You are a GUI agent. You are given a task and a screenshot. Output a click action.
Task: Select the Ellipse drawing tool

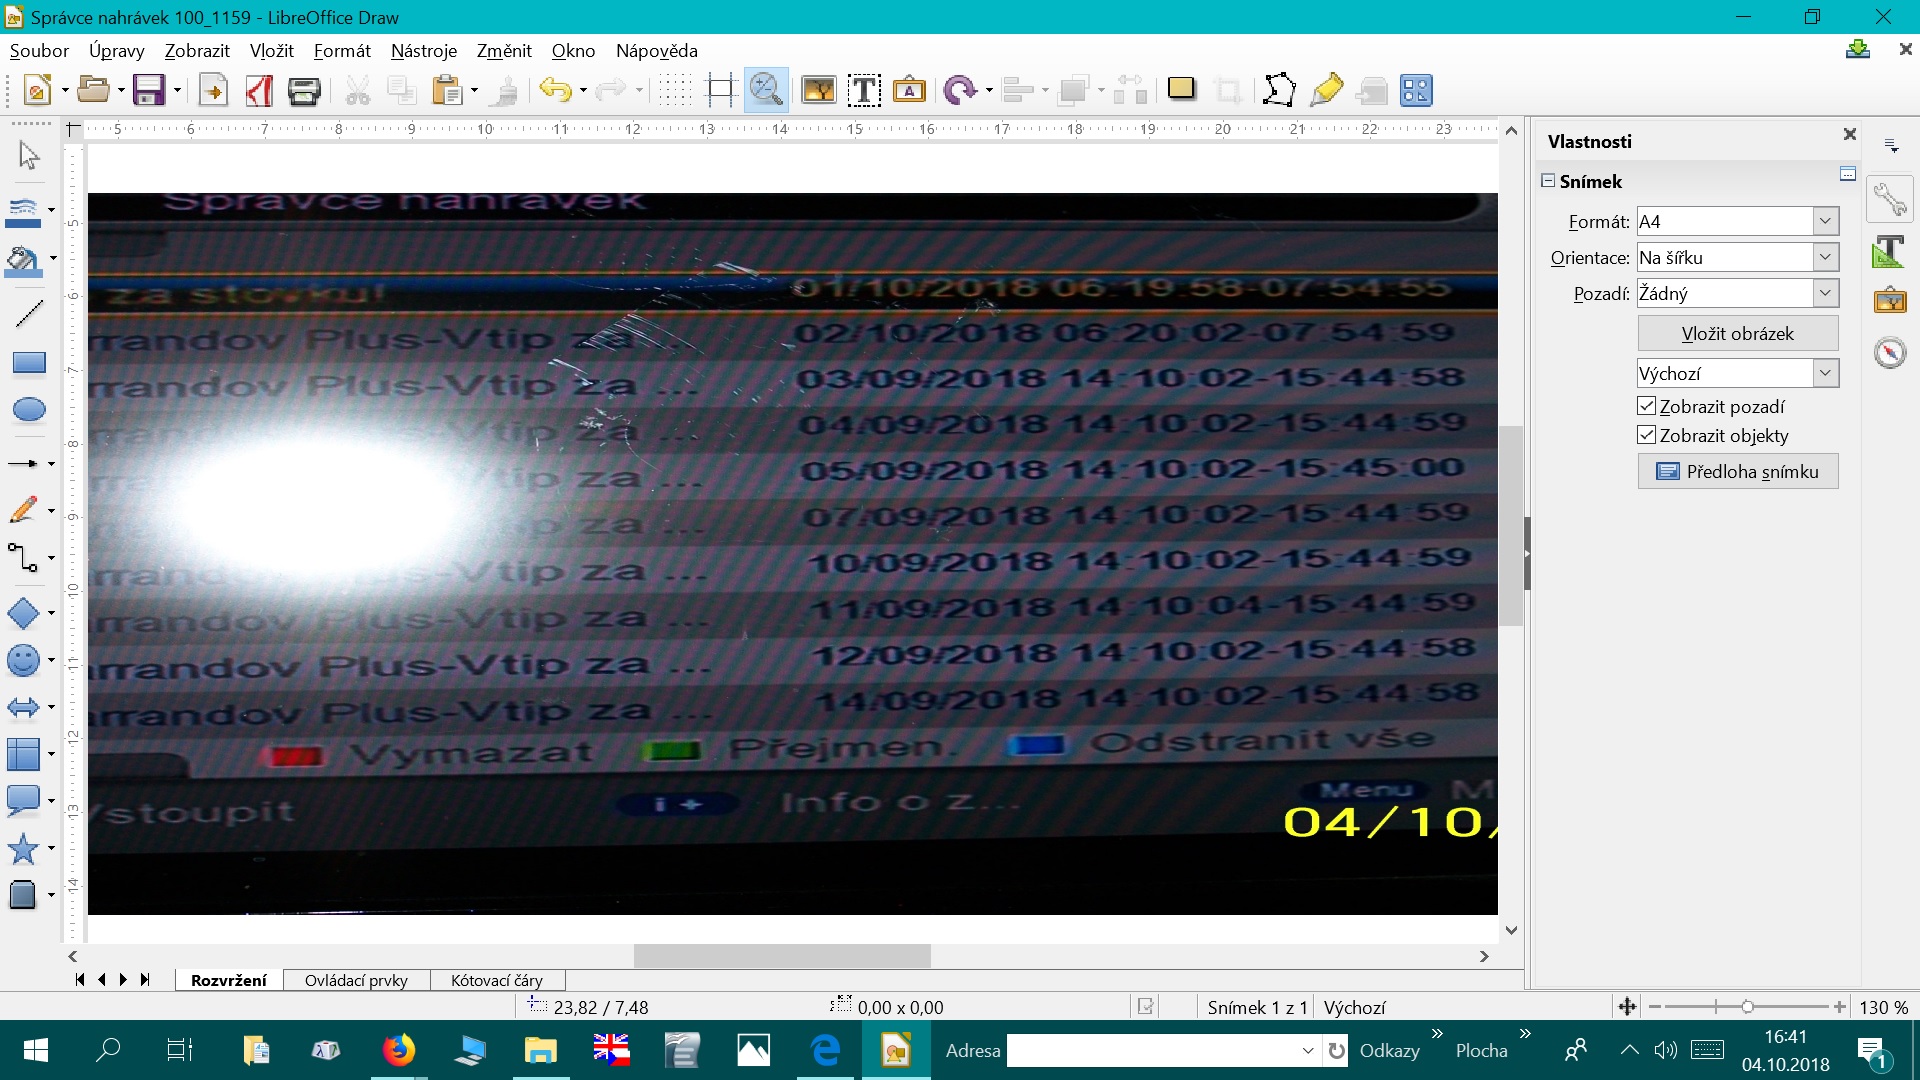pyautogui.click(x=28, y=410)
